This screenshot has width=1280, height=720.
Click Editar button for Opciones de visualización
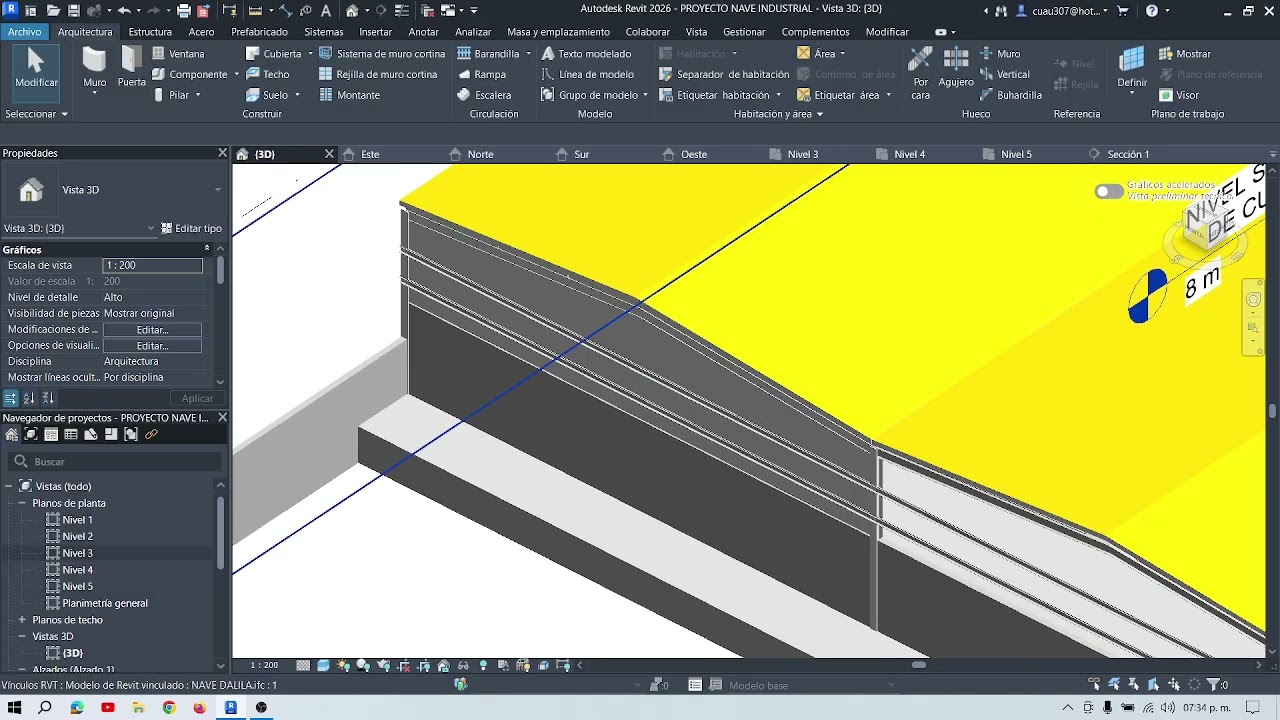pos(152,346)
